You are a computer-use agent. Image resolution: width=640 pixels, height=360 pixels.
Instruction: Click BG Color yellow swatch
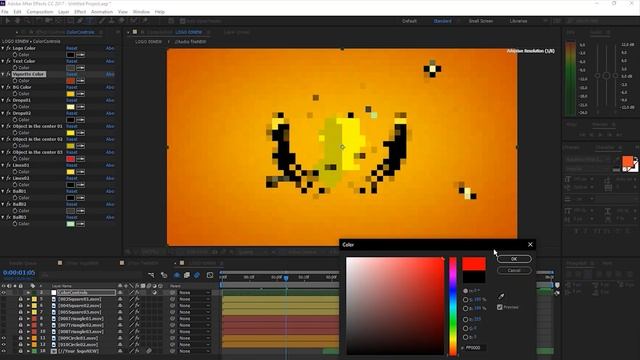[x=71, y=94]
